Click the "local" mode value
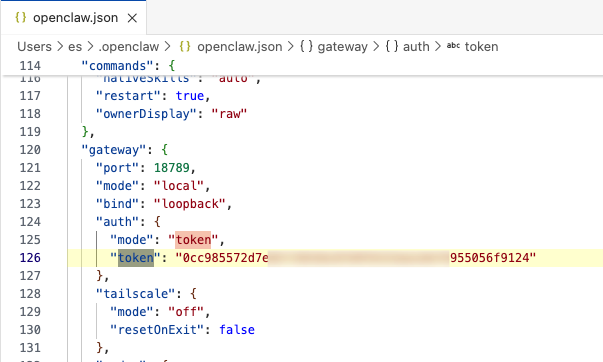This screenshot has width=603, height=362. [179, 186]
